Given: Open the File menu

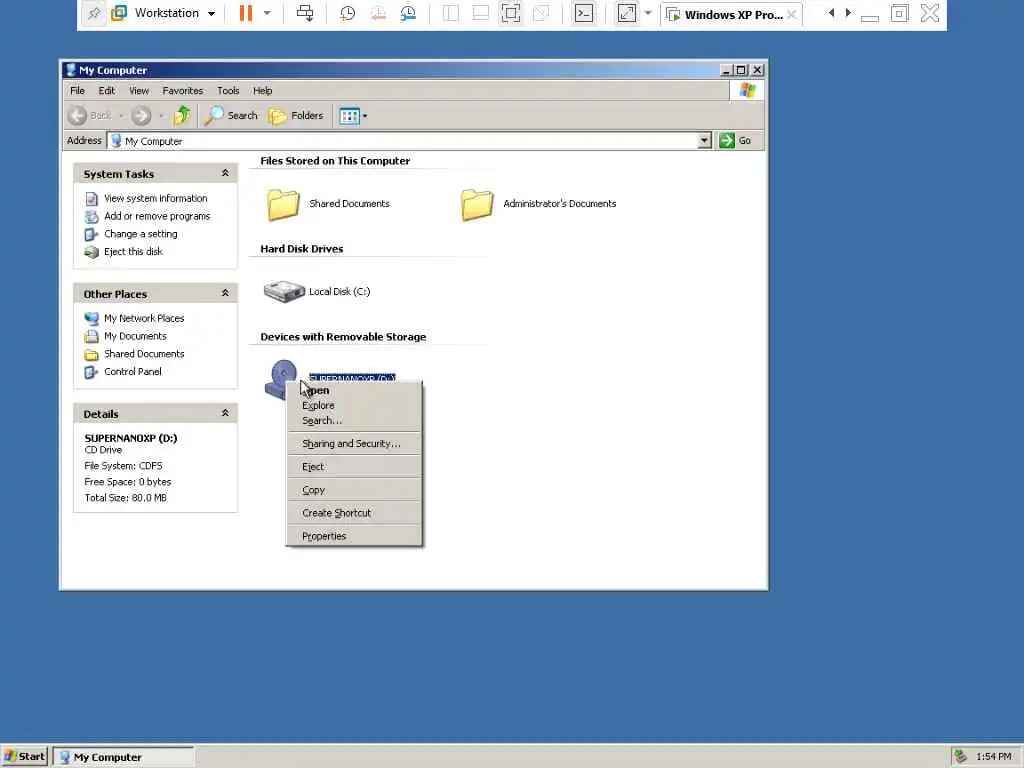Looking at the screenshot, I should [x=77, y=91].
